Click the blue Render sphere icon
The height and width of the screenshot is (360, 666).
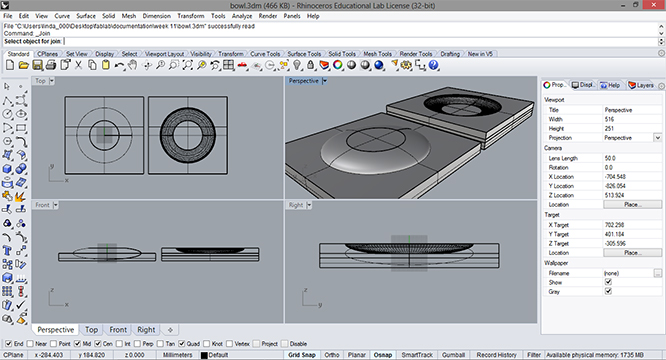click(x=379, y=65)
